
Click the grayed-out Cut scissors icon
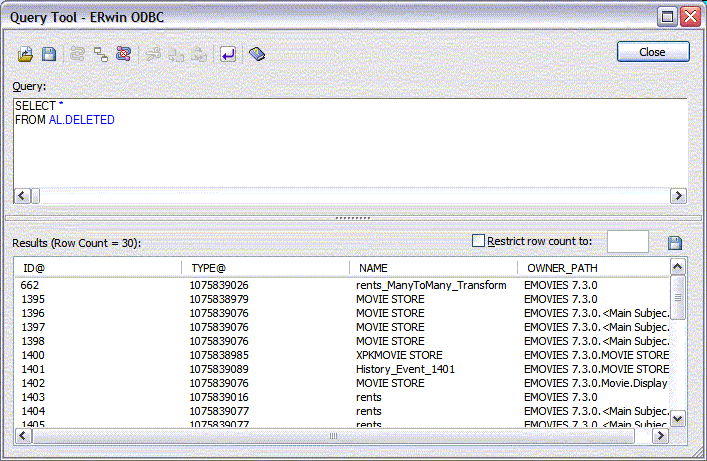click(153, 54)
